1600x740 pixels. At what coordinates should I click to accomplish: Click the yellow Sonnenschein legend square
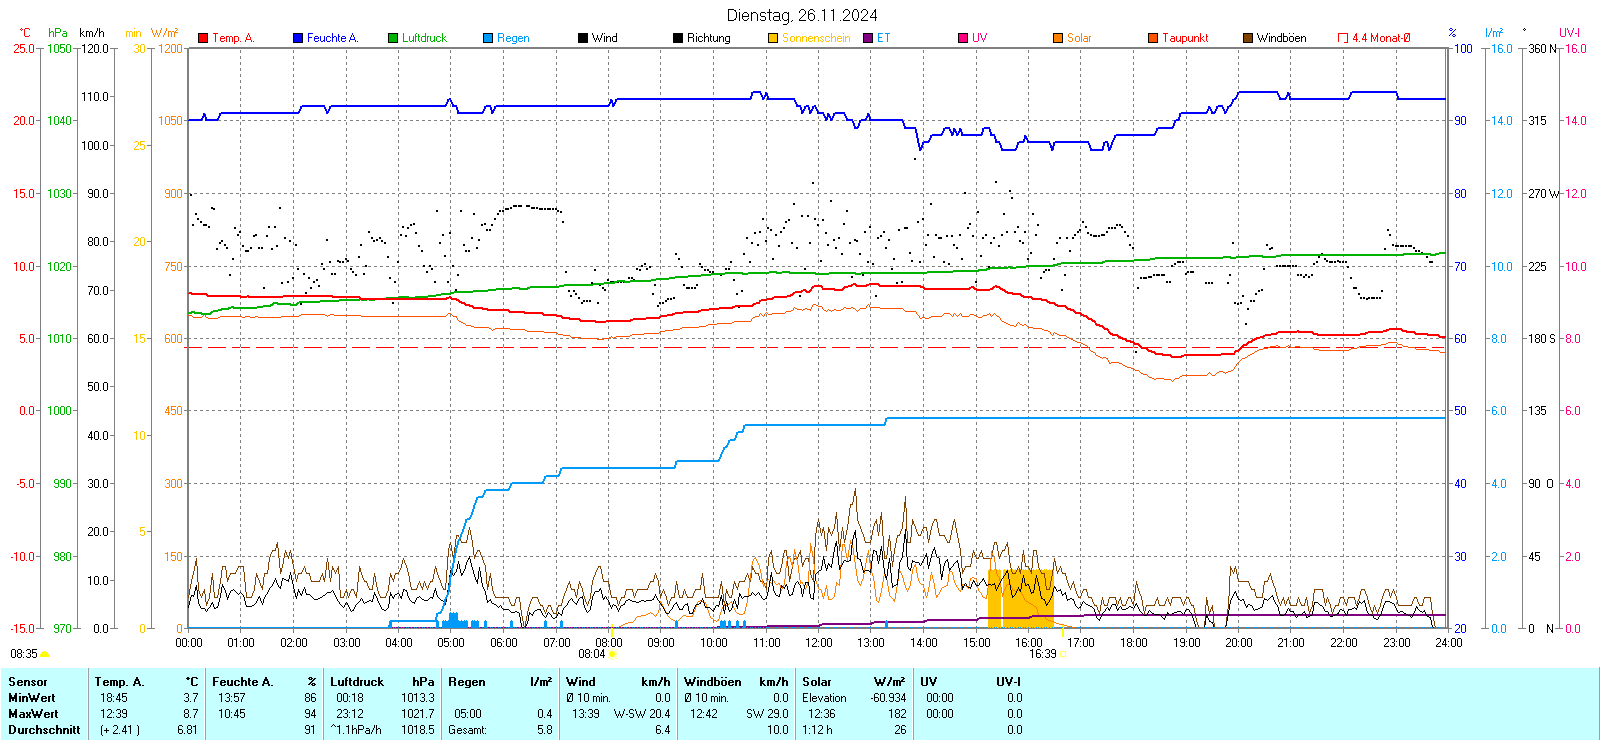773,38
